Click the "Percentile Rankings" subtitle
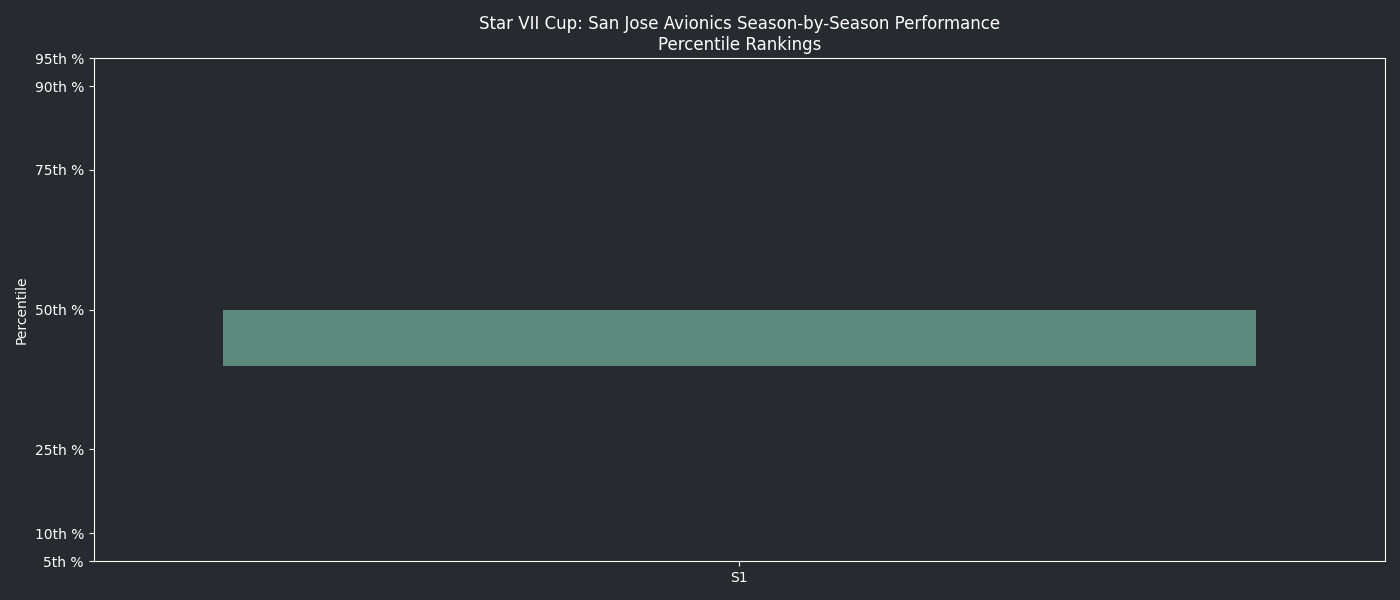 coord(739,45)
